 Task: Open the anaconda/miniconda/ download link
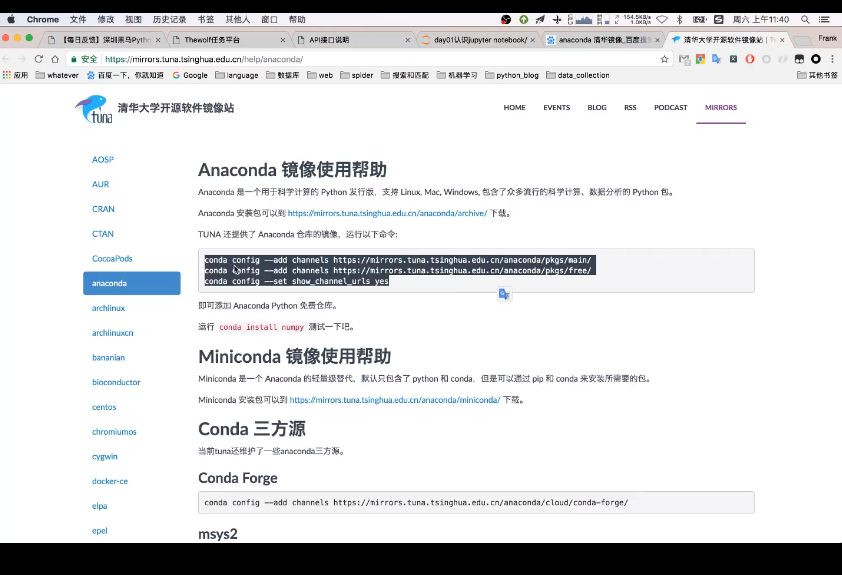pos(395,400)
